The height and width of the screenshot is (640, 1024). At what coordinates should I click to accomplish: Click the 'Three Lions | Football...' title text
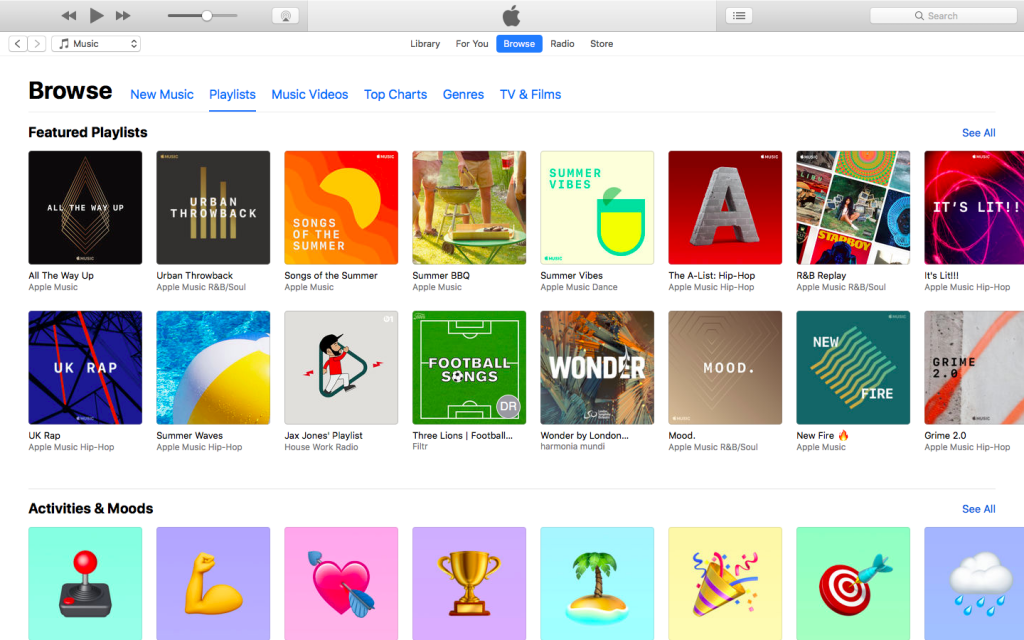(x=462, y=436)
